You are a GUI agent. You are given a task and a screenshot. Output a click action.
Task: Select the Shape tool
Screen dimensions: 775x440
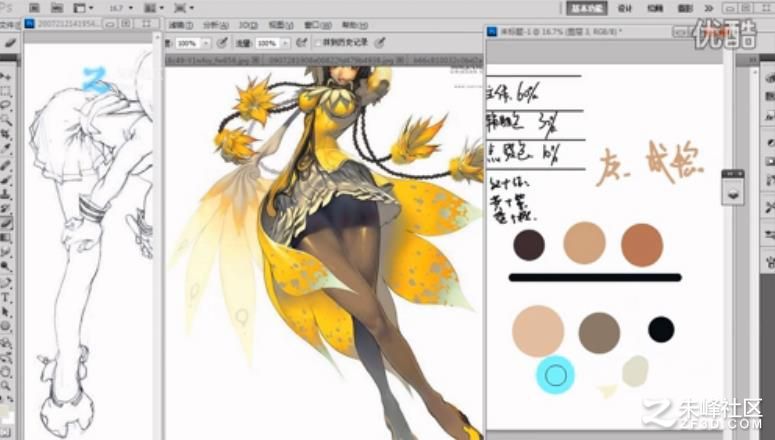[x=6, y=326]
